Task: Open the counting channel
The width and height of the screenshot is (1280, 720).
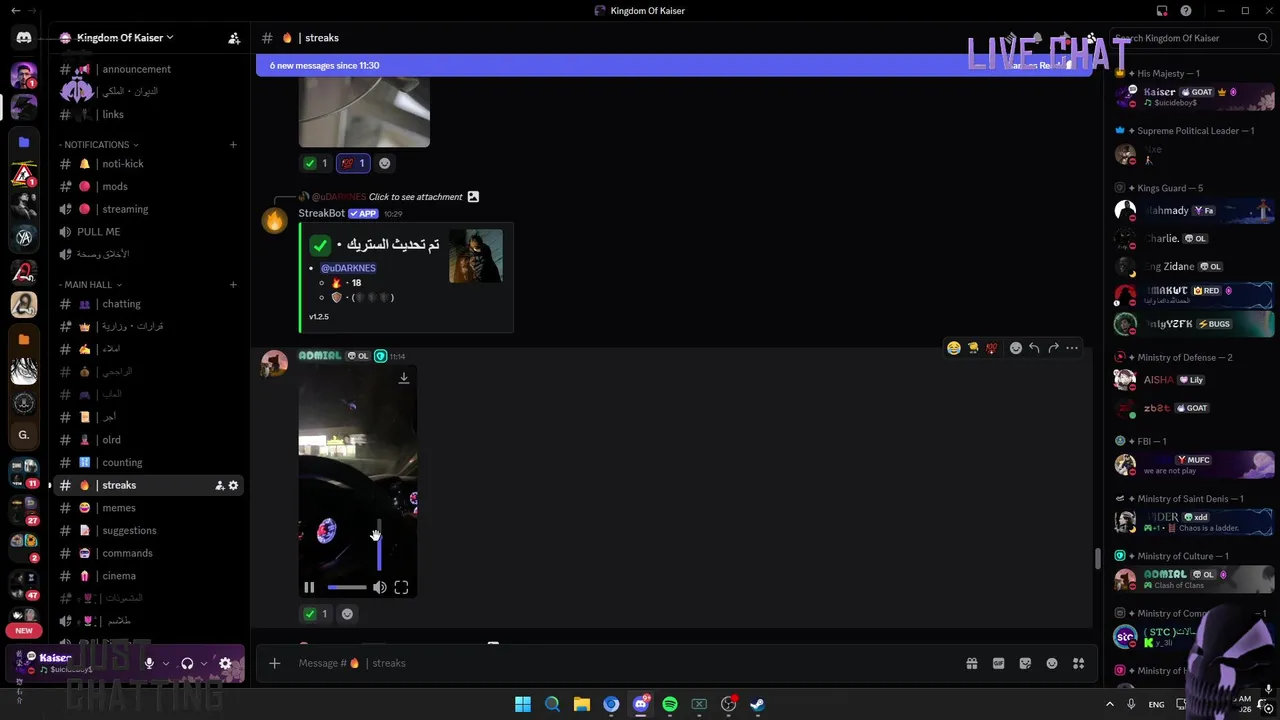Action: coord(147,463)
